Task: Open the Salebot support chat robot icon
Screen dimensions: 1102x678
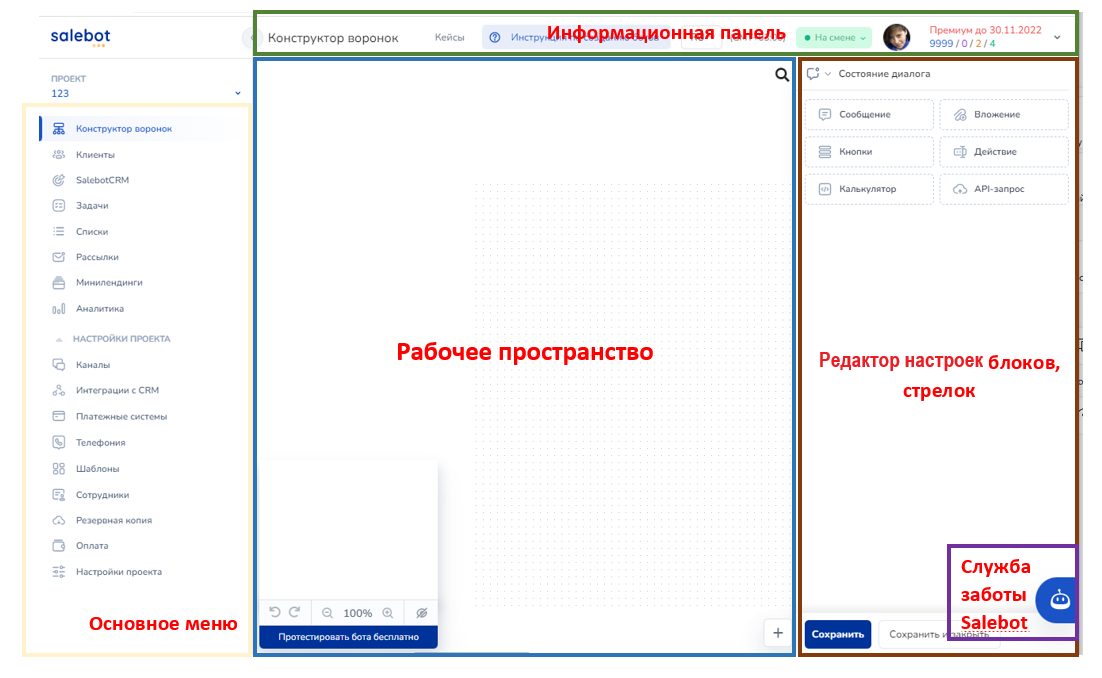Action: (1060, 600)
